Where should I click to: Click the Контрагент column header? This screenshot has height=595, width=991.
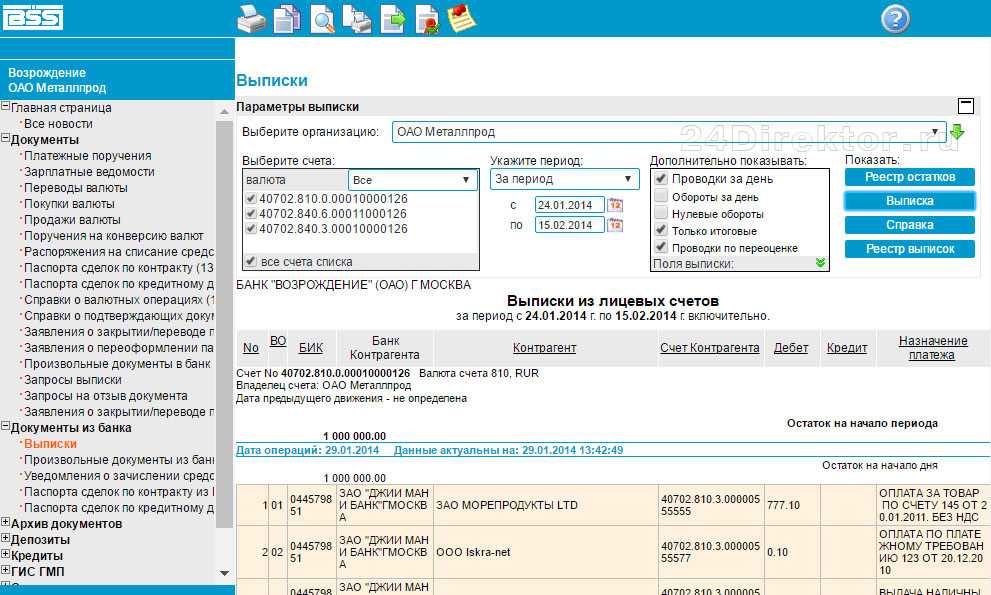click(544, 348)
